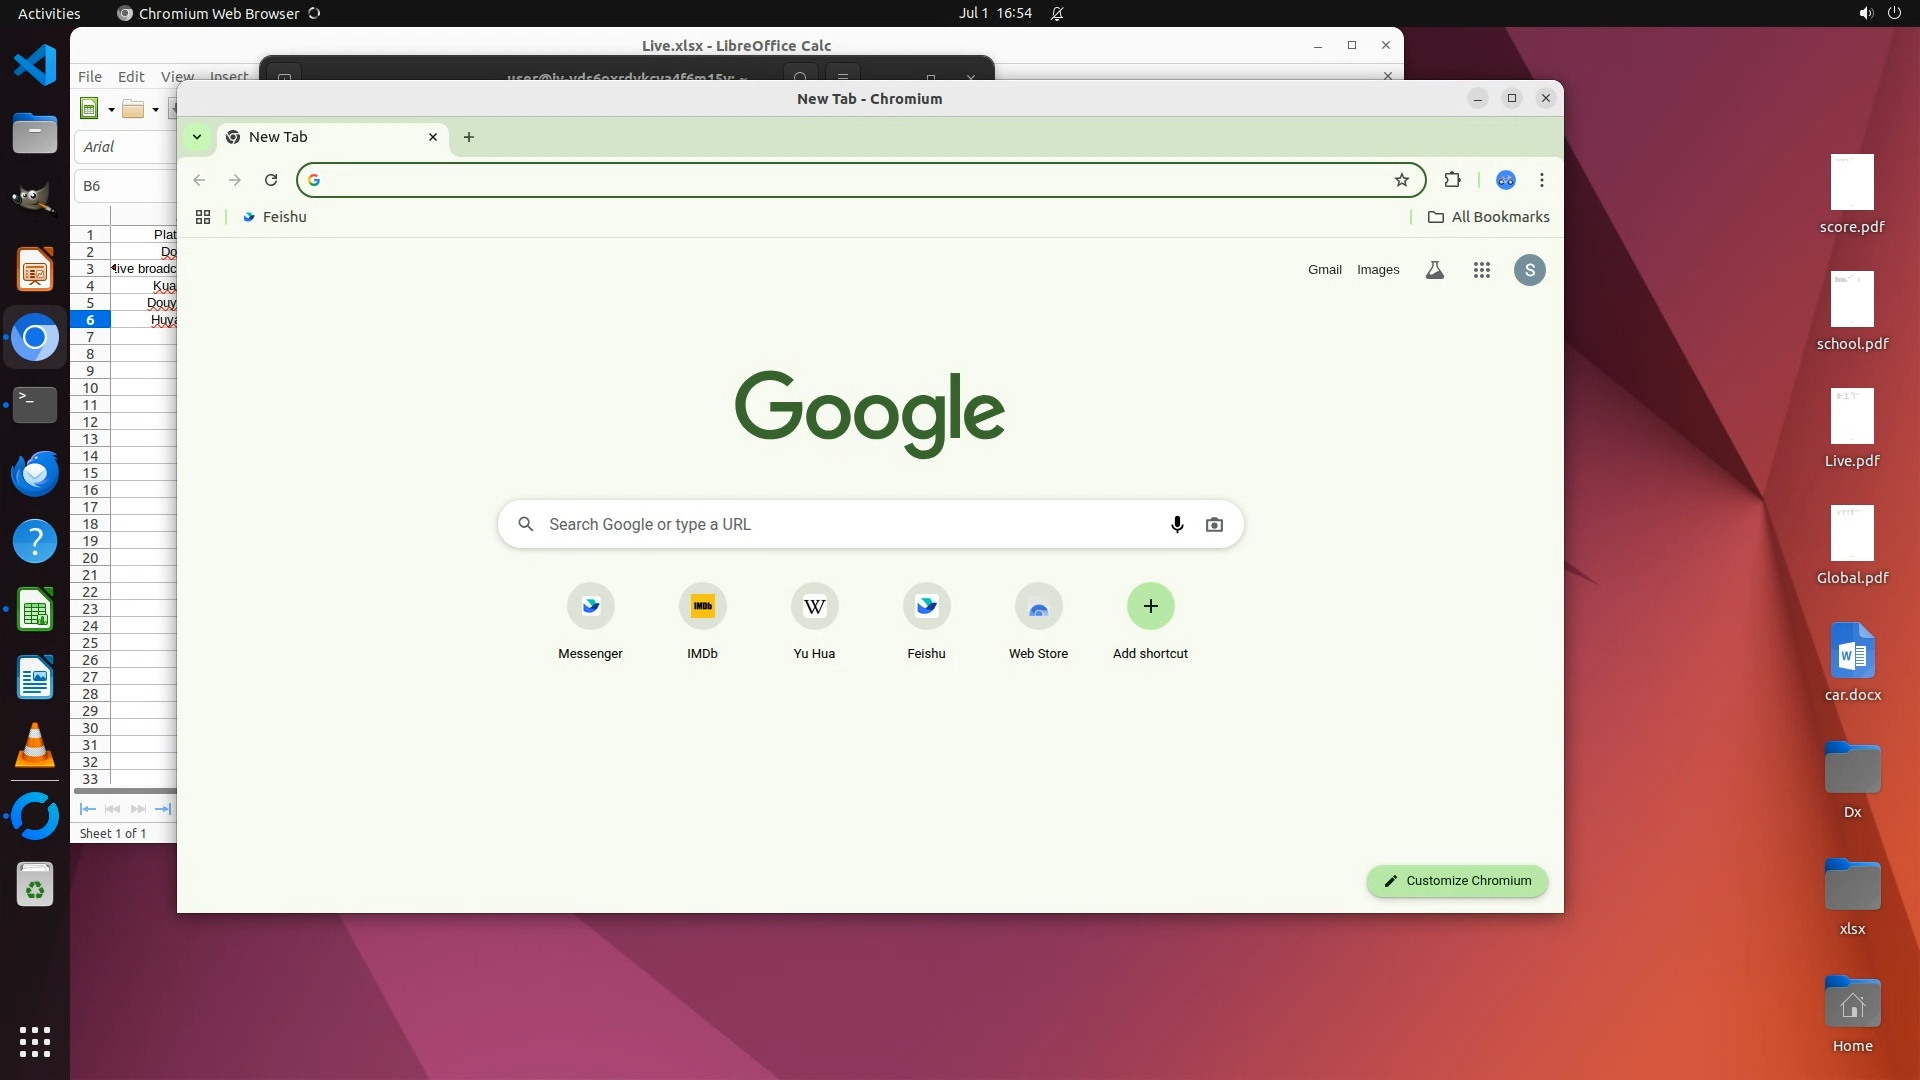Open Google Lens image search icon
This screenshot has height=1080, width=1920.
pyautogui.click(x=1214, y=524)
